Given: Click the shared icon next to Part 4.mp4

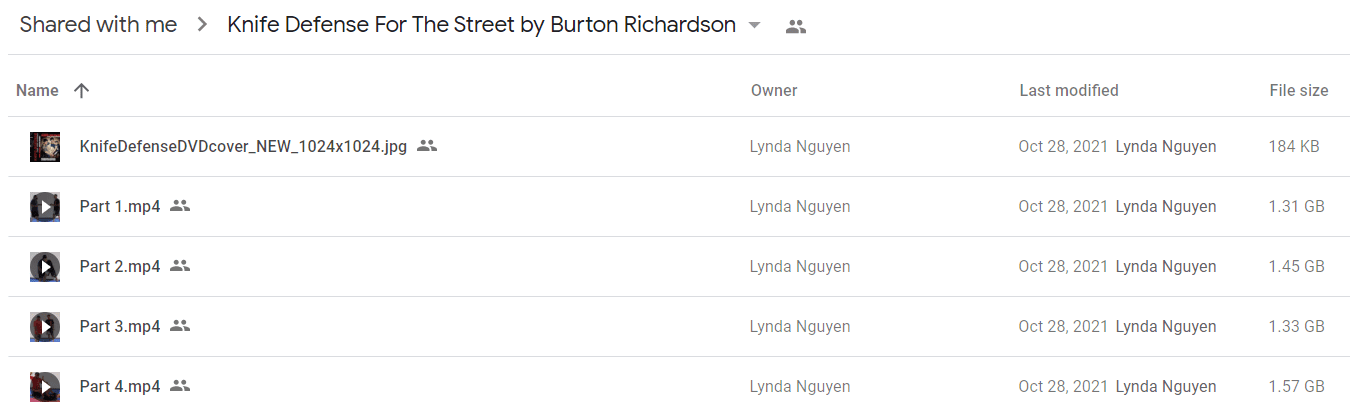Looking at the screenshot, I should coord(180,386).
